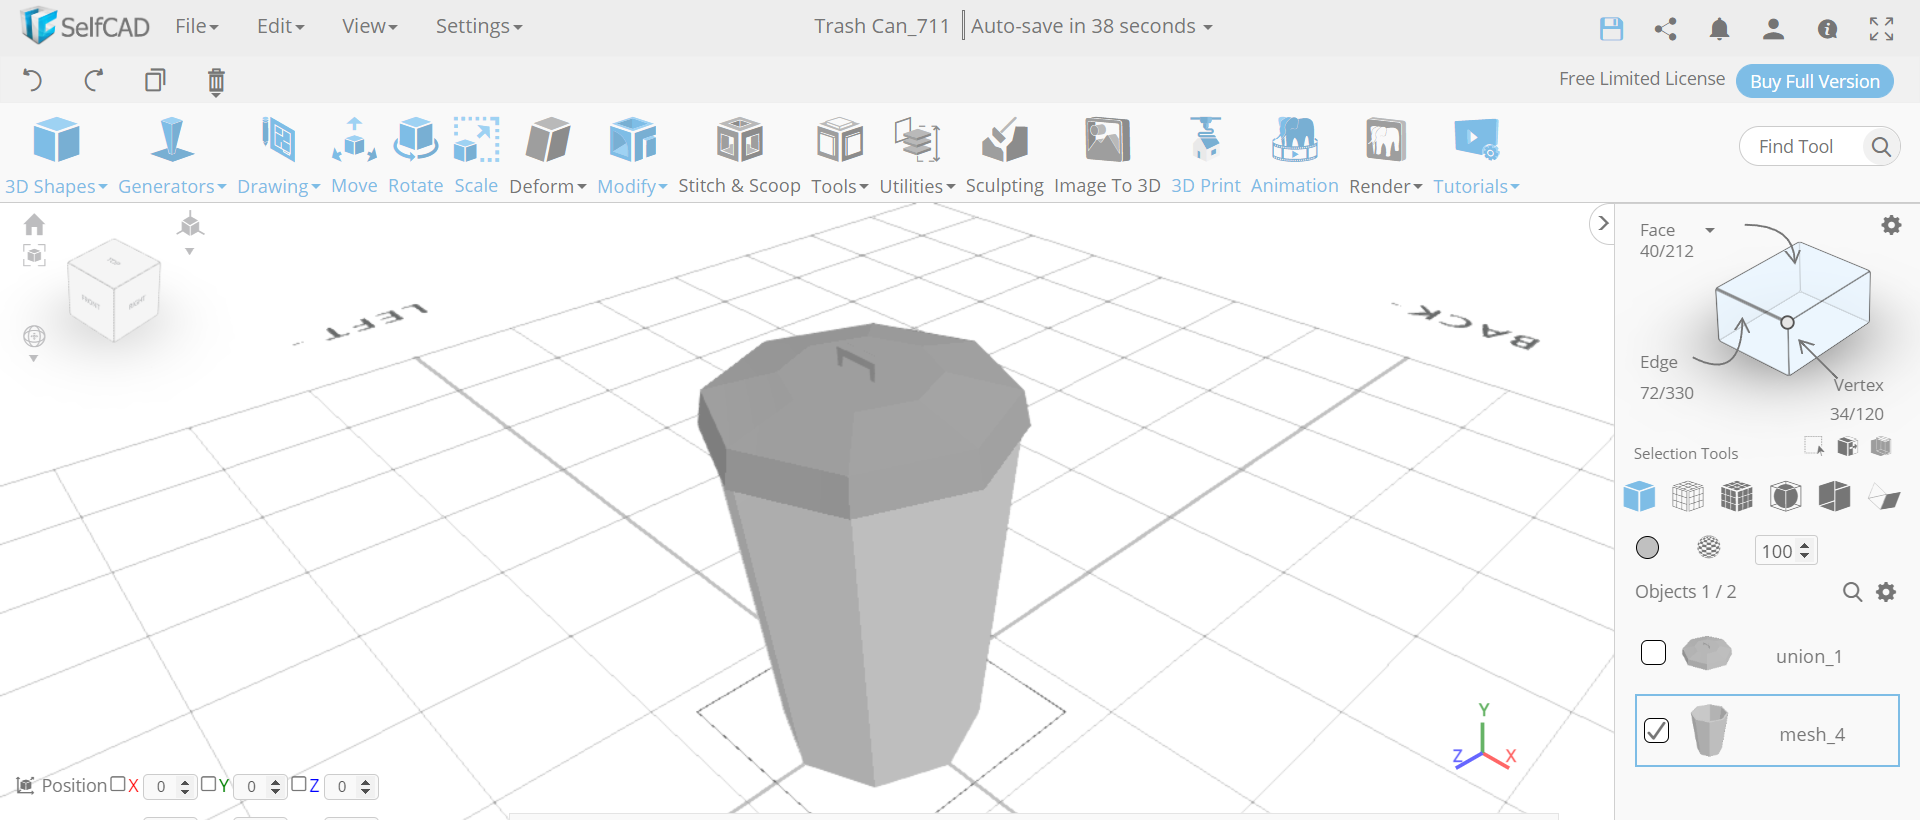
Task: Click the info icon
Action: tap(1827, 29)
